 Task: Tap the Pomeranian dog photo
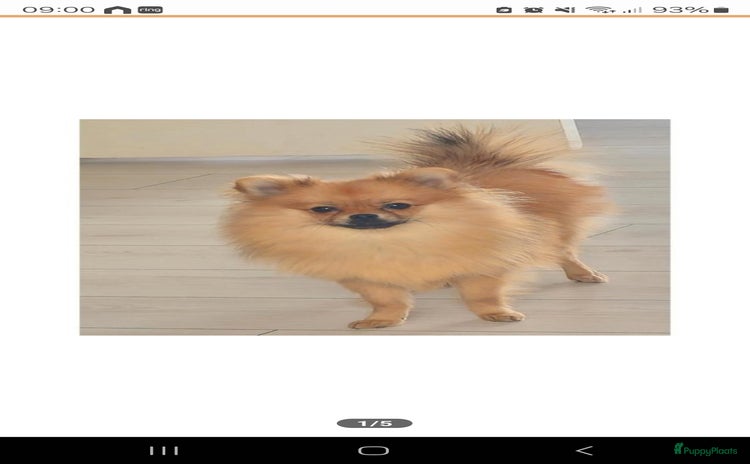click(x=375, y=227)
